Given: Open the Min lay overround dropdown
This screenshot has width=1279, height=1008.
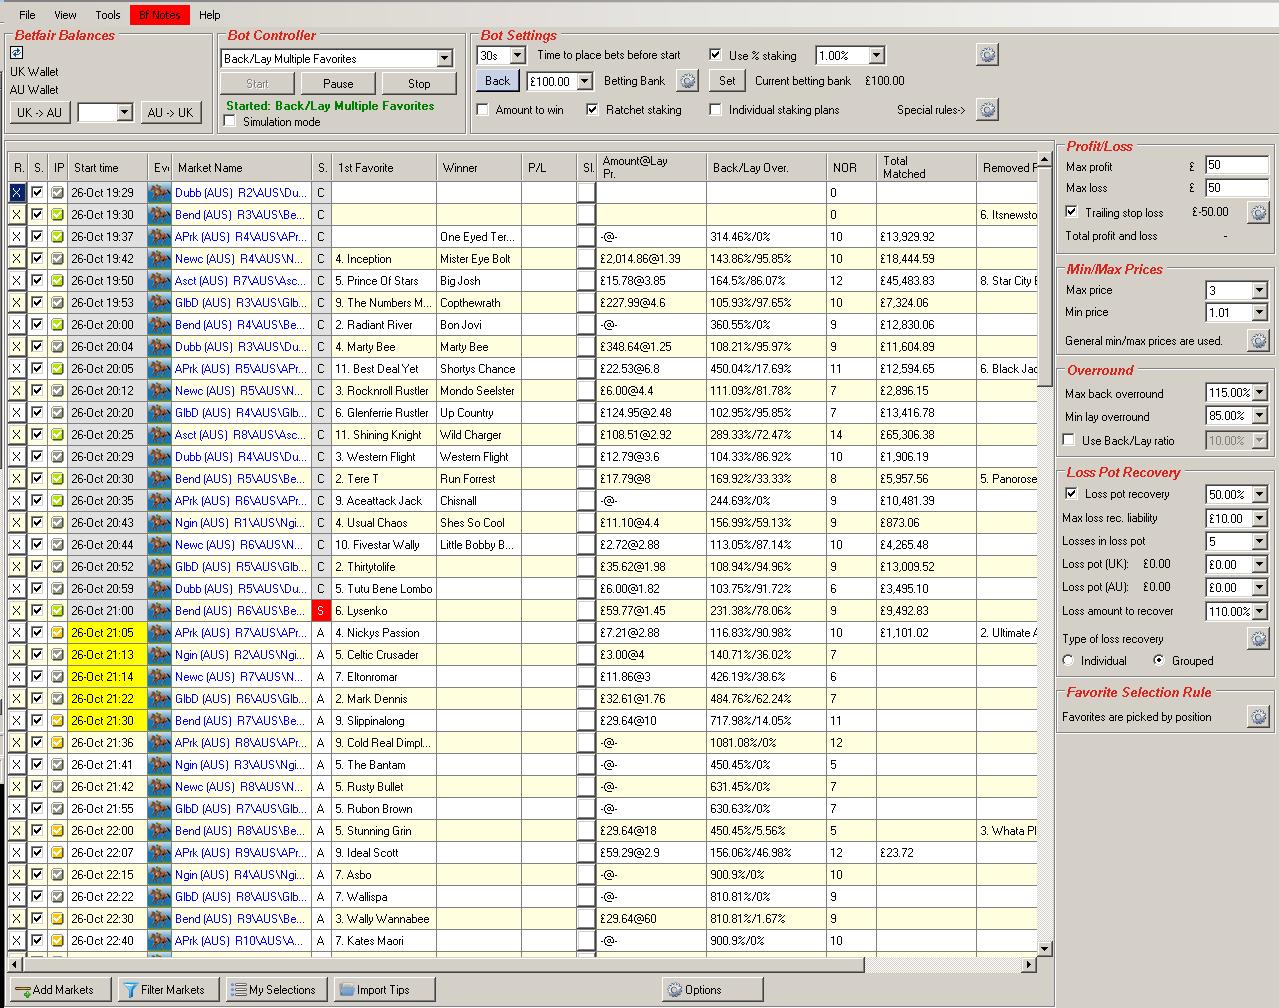Looking at the screenshot, I should point(1259,416).
